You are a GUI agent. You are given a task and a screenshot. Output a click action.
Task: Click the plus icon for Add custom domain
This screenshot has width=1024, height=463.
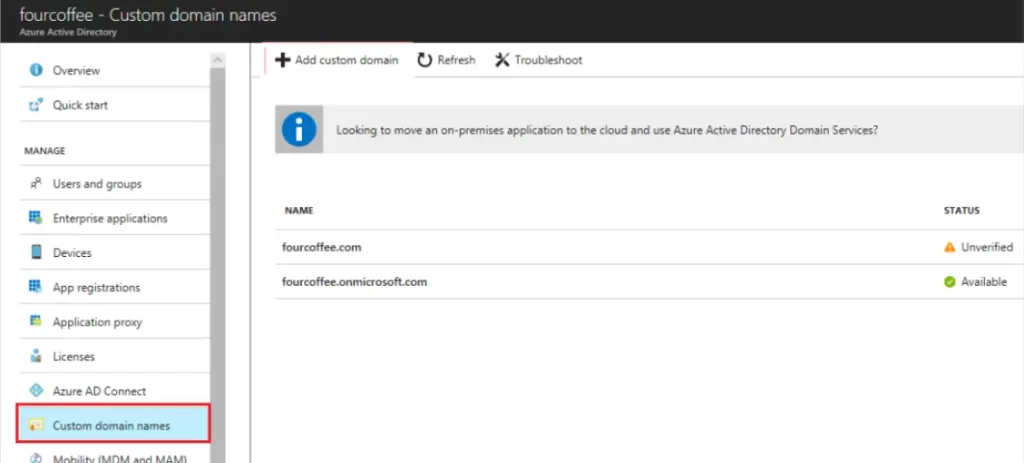(x=281, y=60)
